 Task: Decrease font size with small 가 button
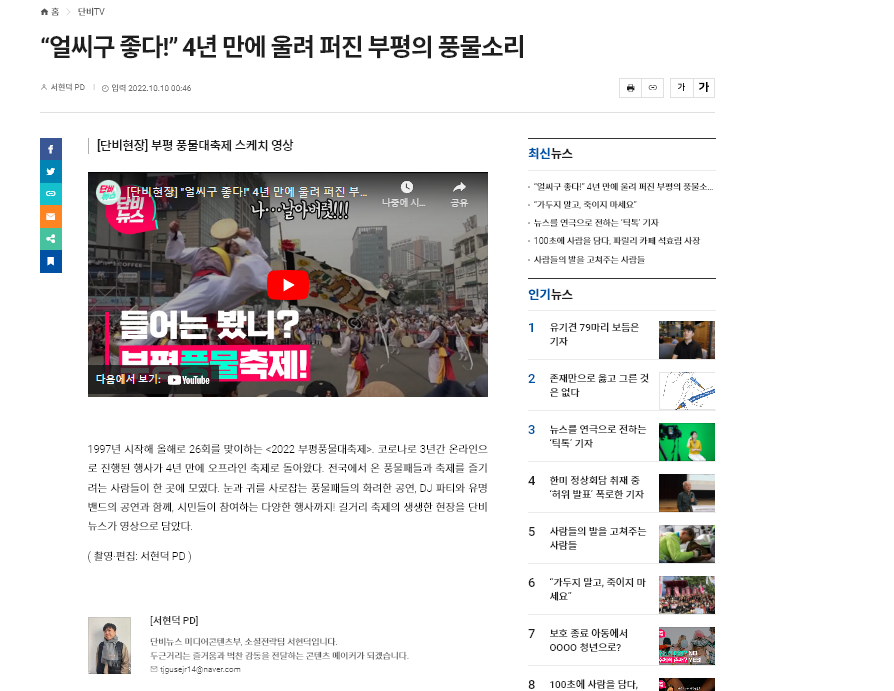pos(681,88)
